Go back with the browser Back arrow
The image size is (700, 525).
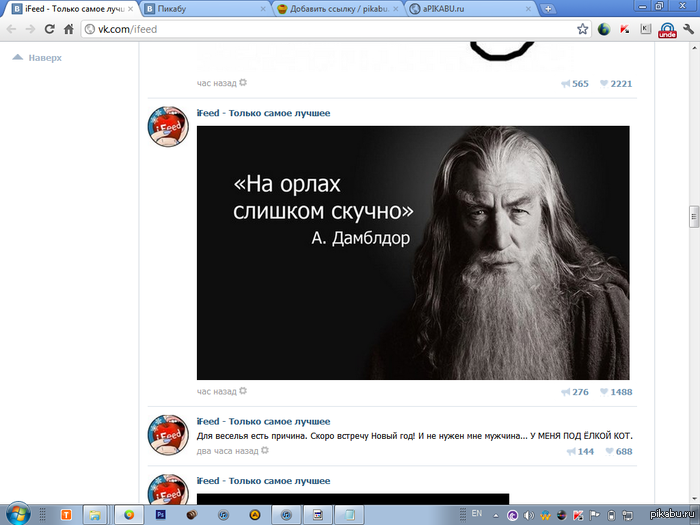[x=11, y=29]
